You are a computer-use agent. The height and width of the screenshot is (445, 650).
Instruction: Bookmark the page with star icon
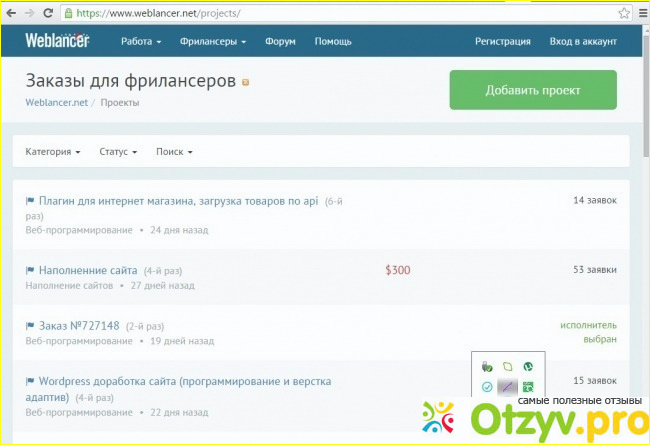(623, 14)
